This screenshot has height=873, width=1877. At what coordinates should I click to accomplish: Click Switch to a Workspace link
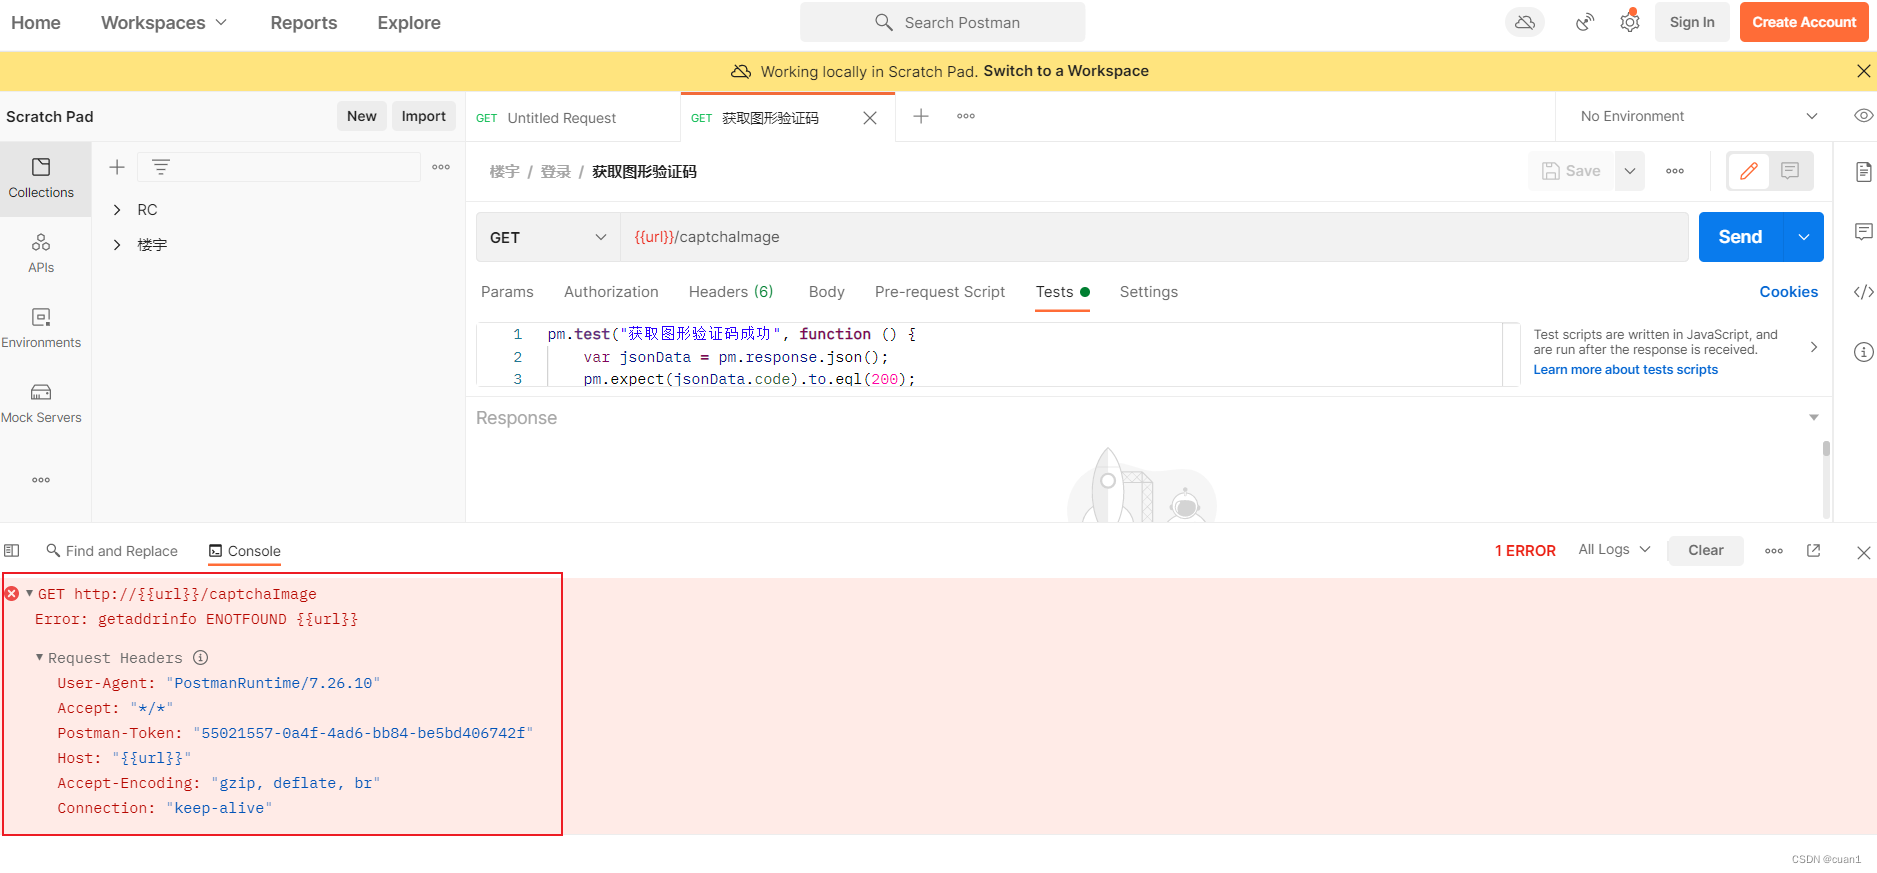coord(1066,71)
